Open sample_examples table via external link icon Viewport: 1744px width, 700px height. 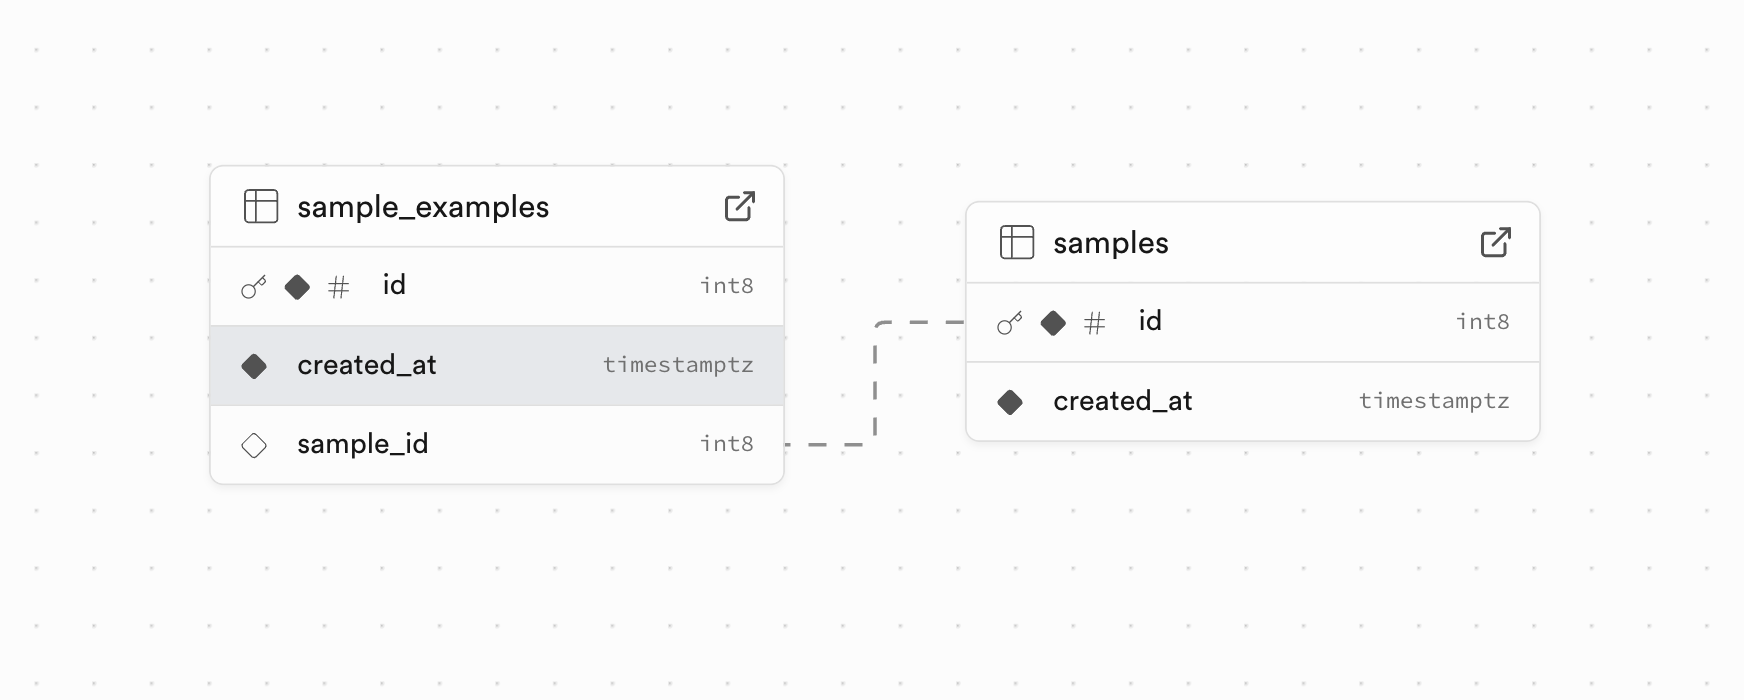coord(739,207)
